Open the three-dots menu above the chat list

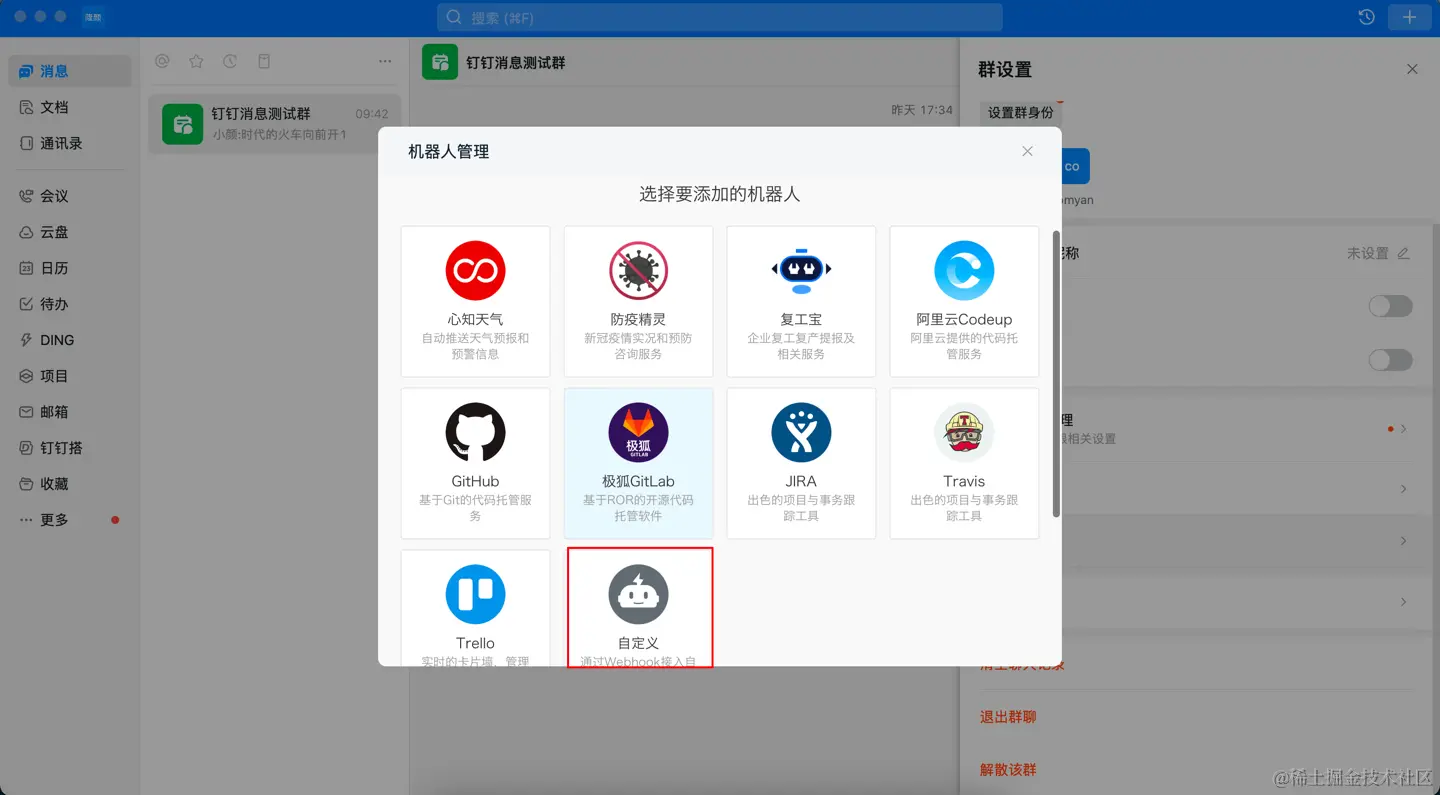tap(385, 61)
